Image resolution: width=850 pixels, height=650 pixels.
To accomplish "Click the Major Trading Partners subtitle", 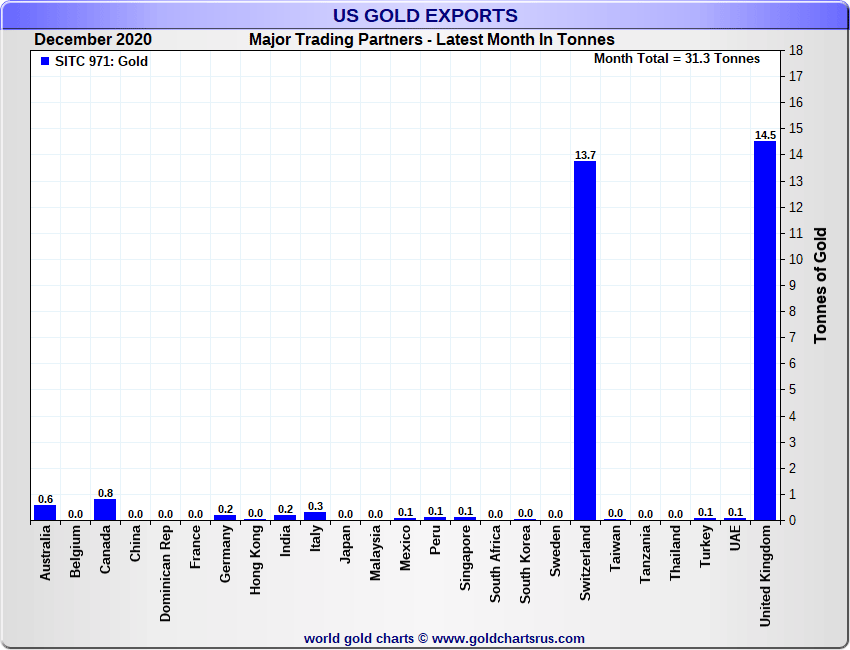I will (x=432, y=40).
